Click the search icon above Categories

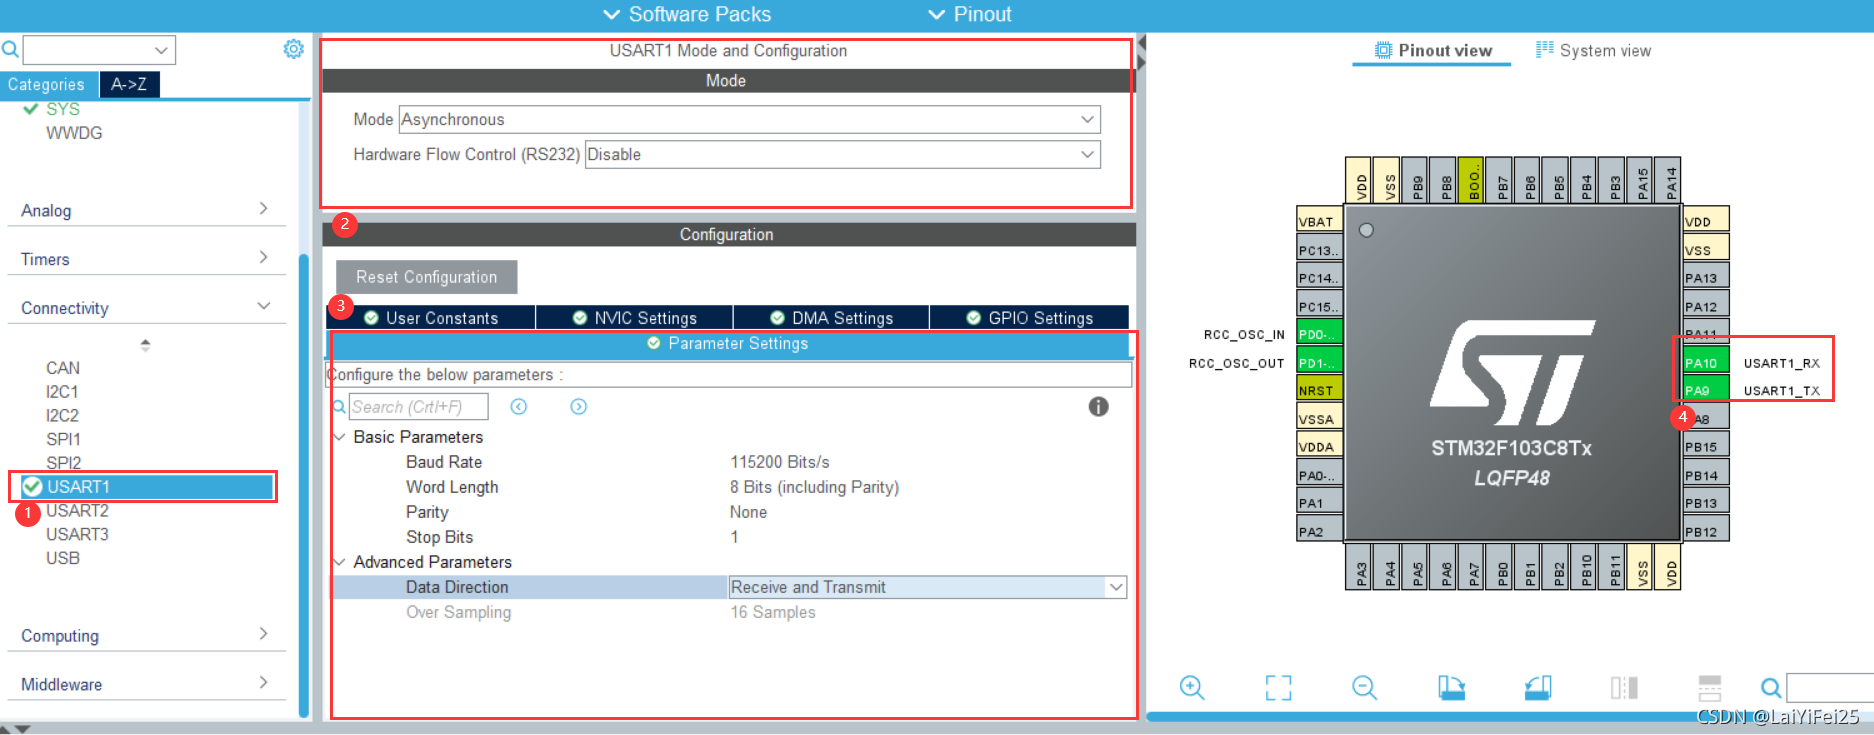click(10, 49)
